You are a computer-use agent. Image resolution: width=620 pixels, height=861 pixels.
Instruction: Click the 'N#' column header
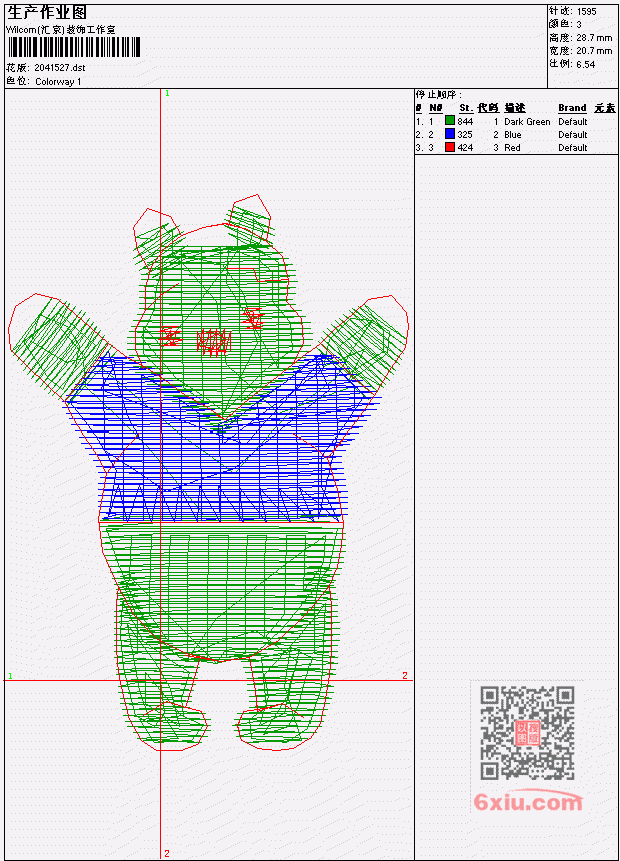(435, 108)
